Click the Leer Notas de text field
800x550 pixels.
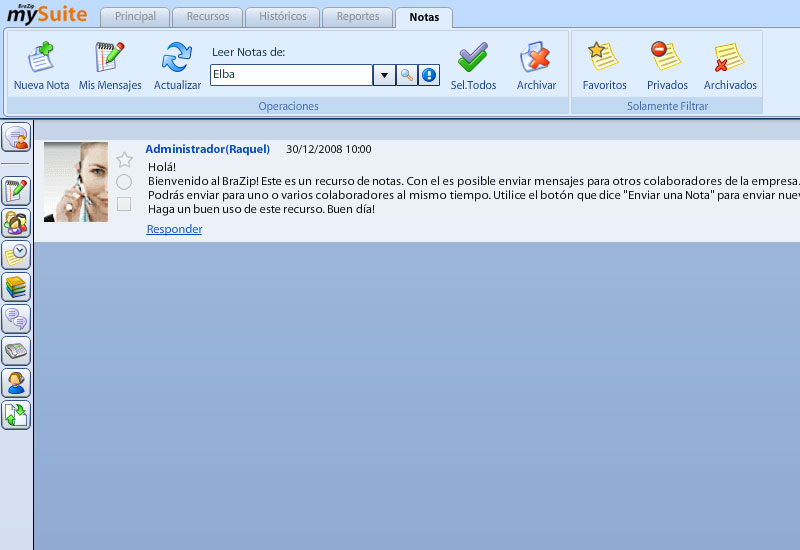pyautogui.click(x=291, y=75)
